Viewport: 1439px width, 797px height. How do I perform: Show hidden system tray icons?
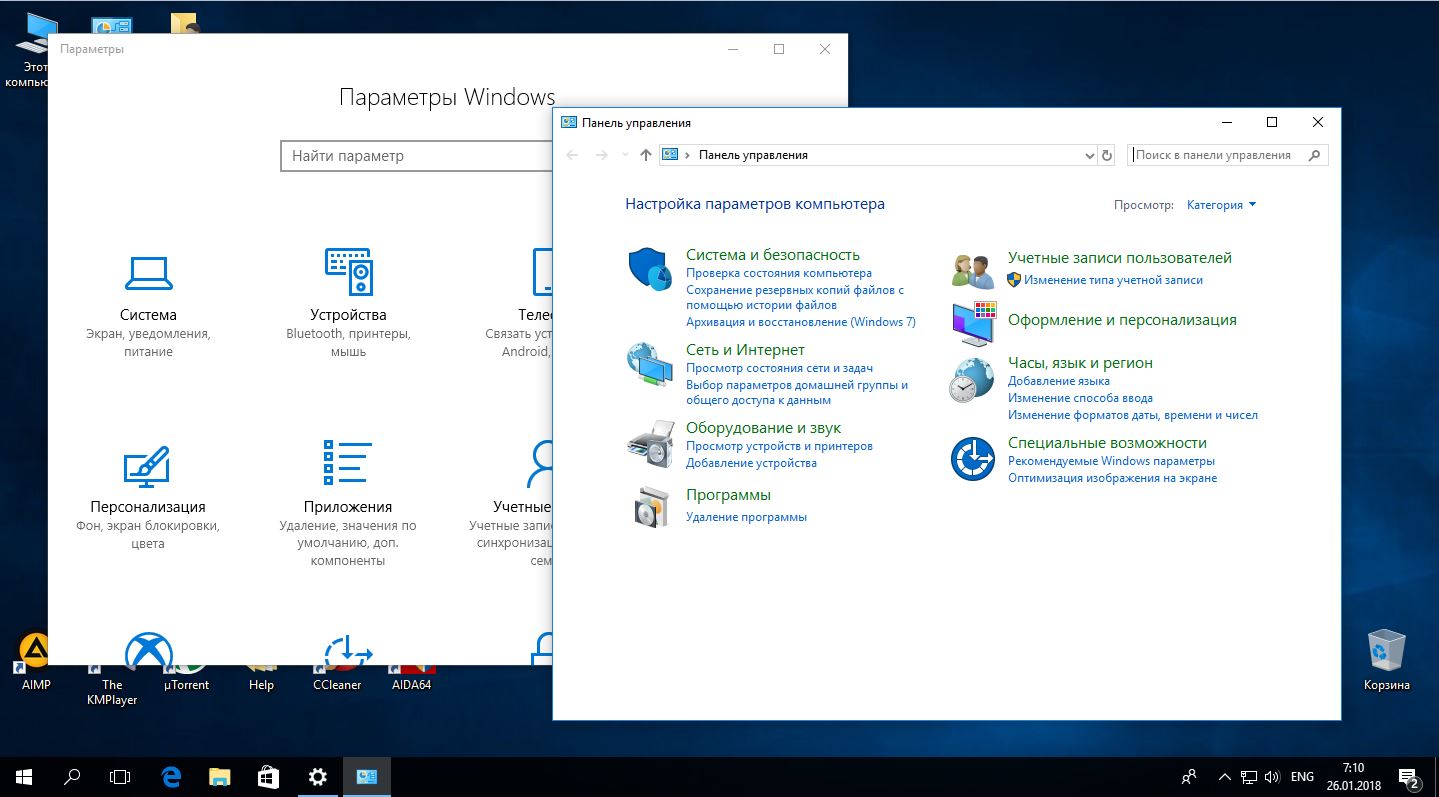[1224, 777]
